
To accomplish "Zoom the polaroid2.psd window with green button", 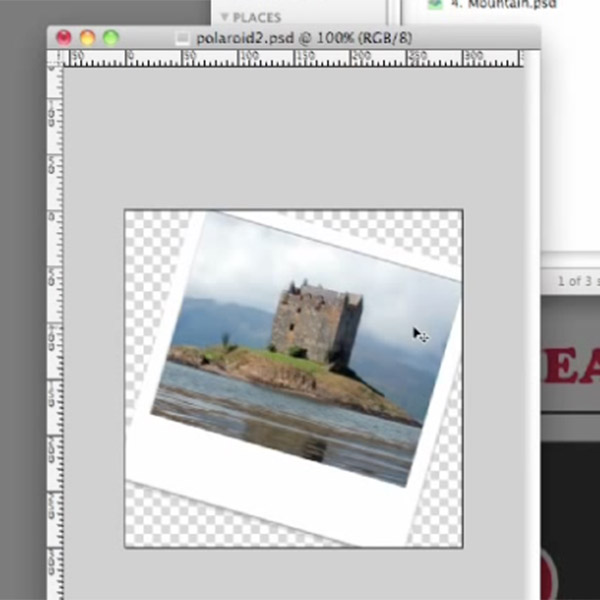I will point(111,38).
